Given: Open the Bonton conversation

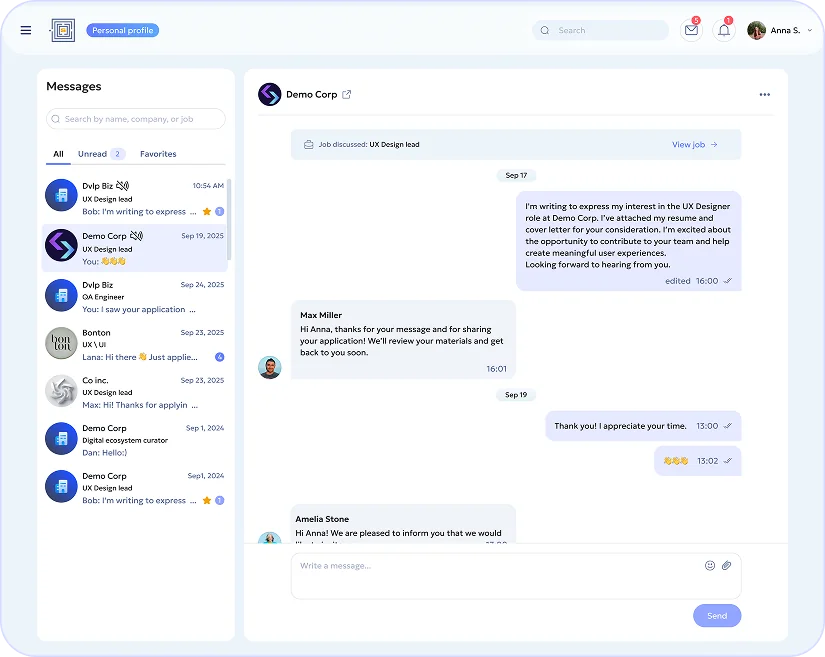Looking at the screenshot, I should pos(135,345).
